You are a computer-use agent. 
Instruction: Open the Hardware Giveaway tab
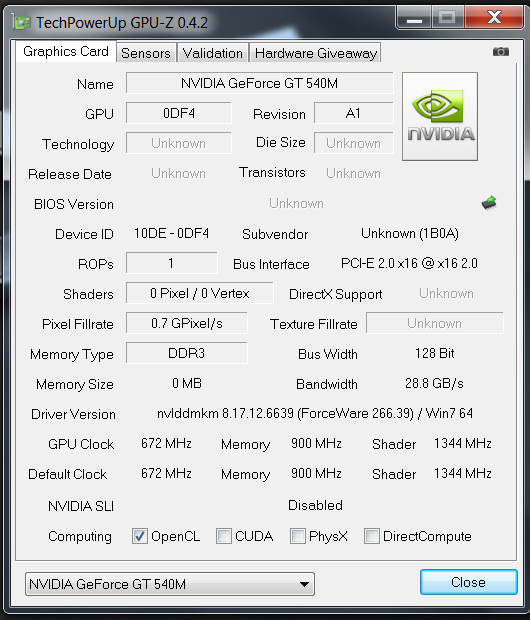pos(315,53)
